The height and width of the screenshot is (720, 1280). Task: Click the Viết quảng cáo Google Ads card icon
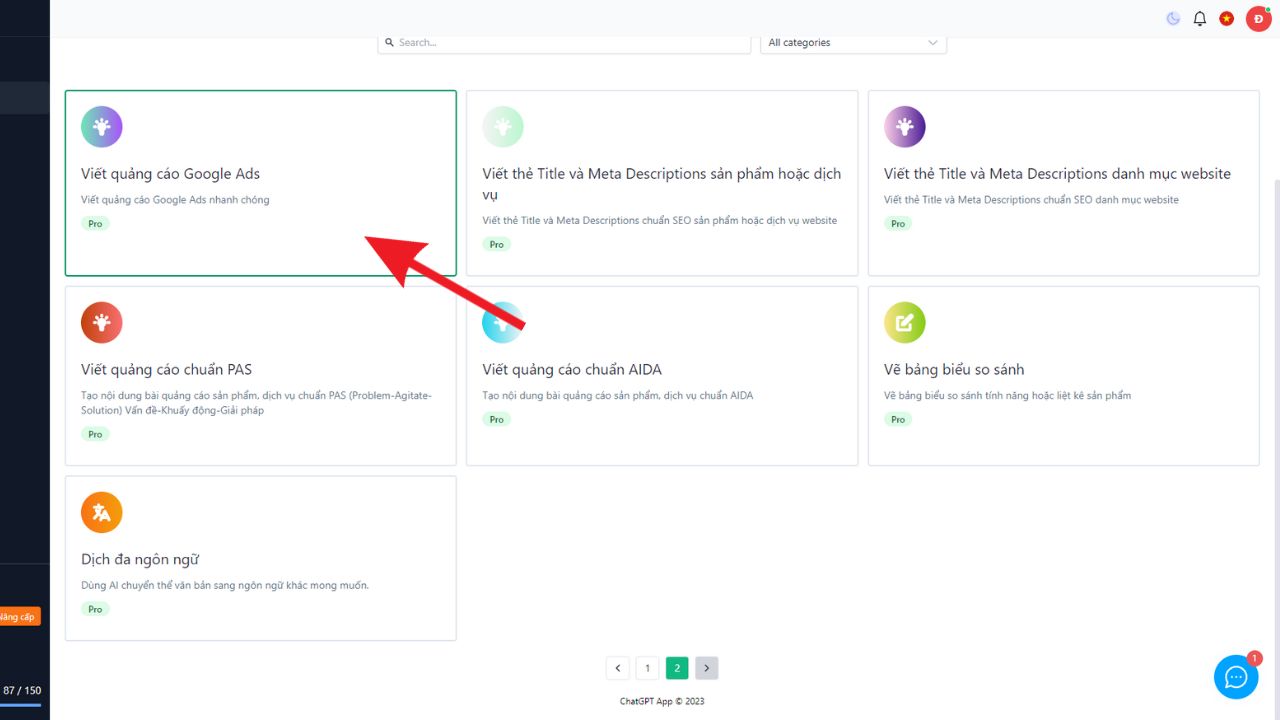tap(102, 127)
